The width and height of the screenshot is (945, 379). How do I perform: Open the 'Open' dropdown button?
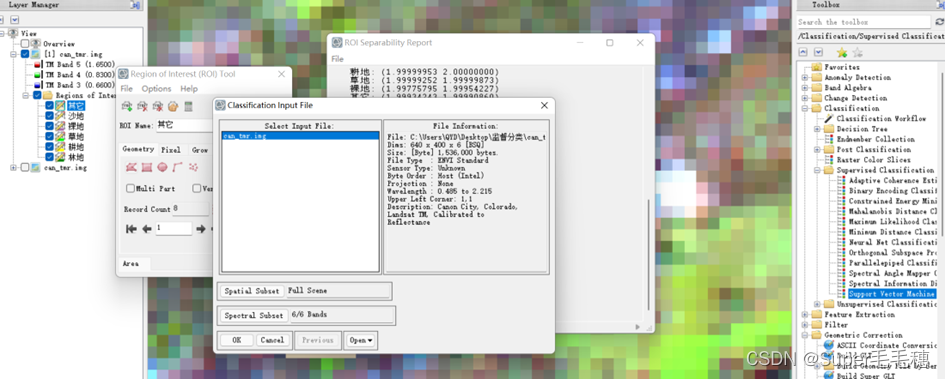tap(360, 340)
